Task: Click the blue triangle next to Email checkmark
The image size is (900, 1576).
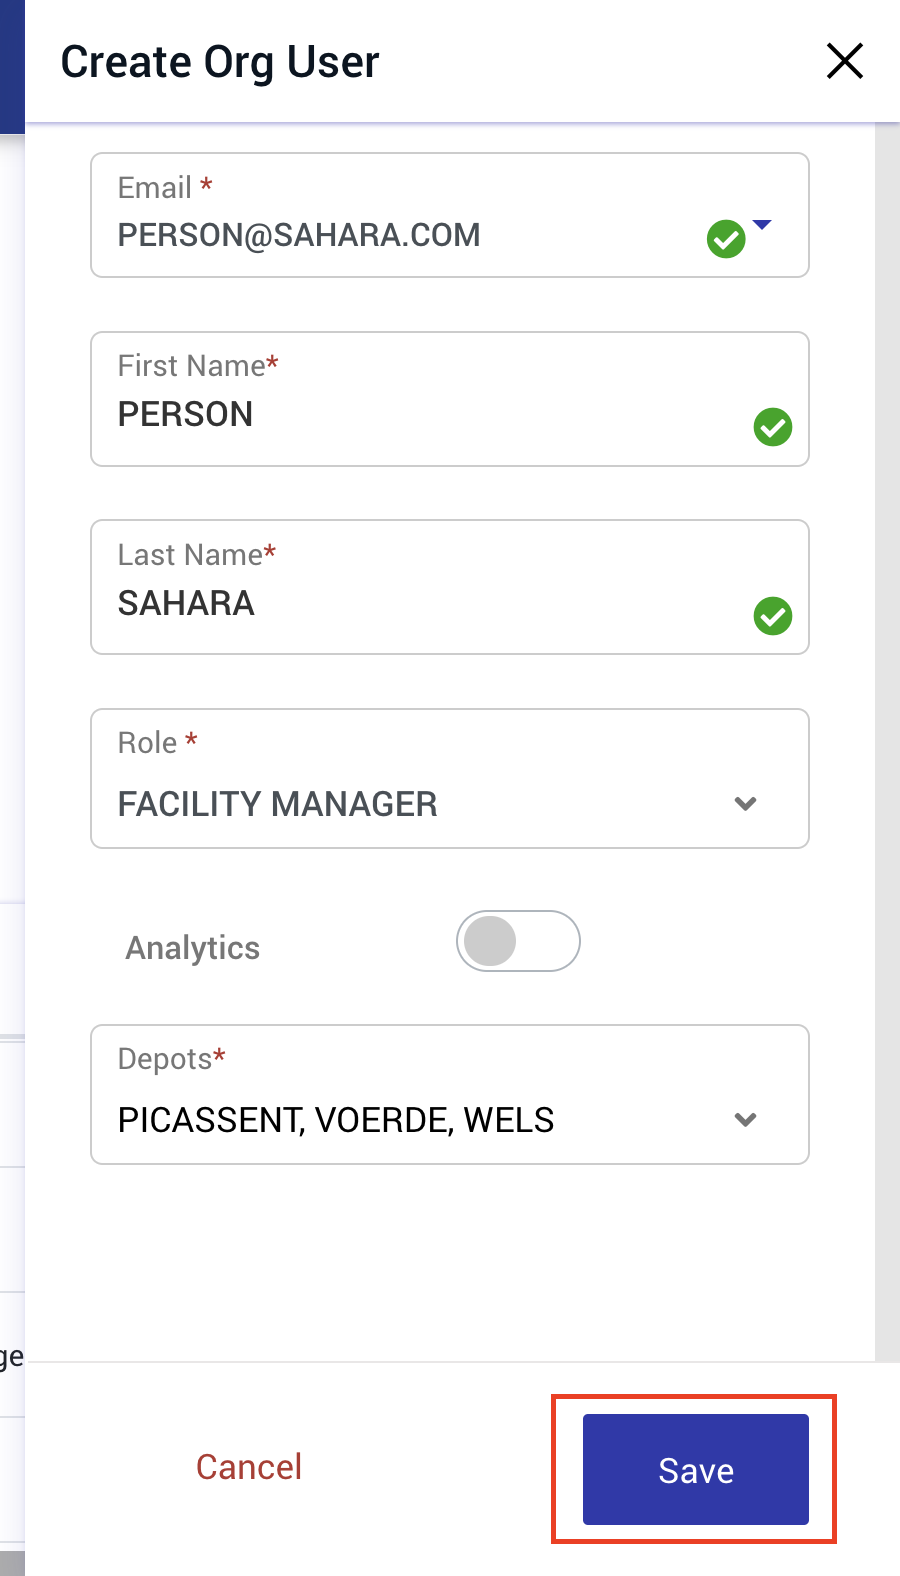Action: (x=763, y=226)
